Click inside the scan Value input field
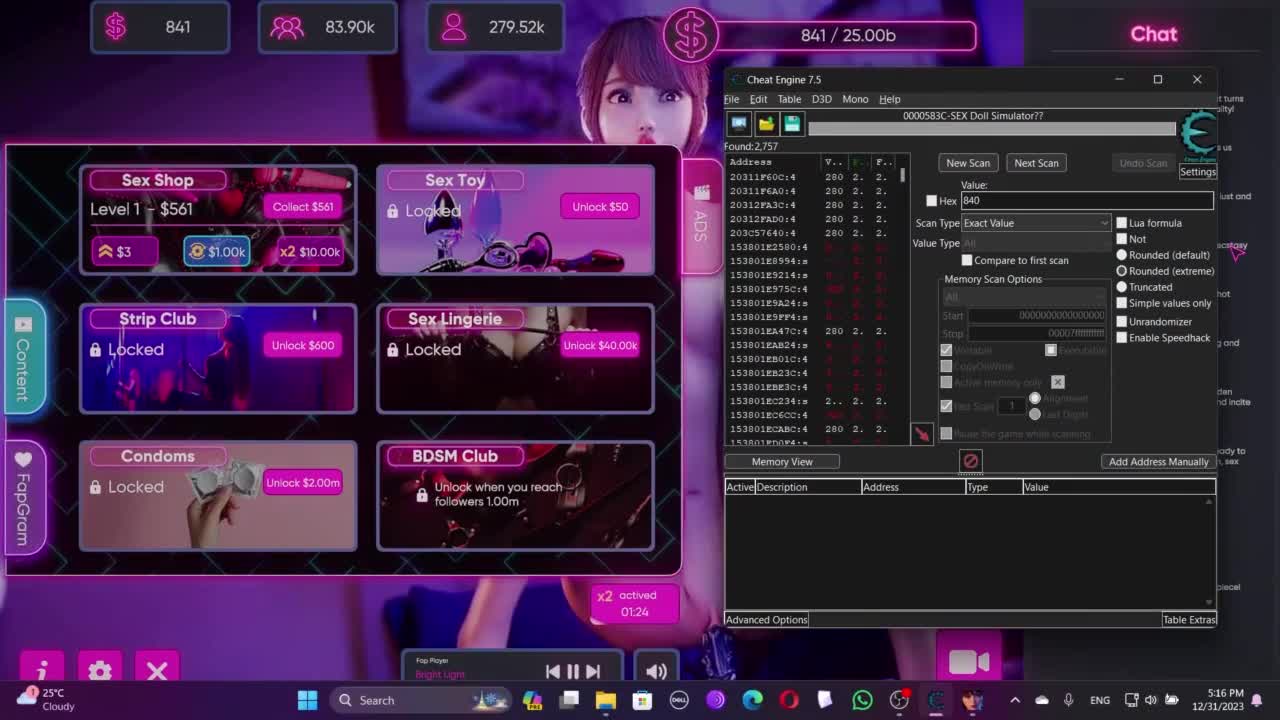1280x720 pixels. (1085, 201)
